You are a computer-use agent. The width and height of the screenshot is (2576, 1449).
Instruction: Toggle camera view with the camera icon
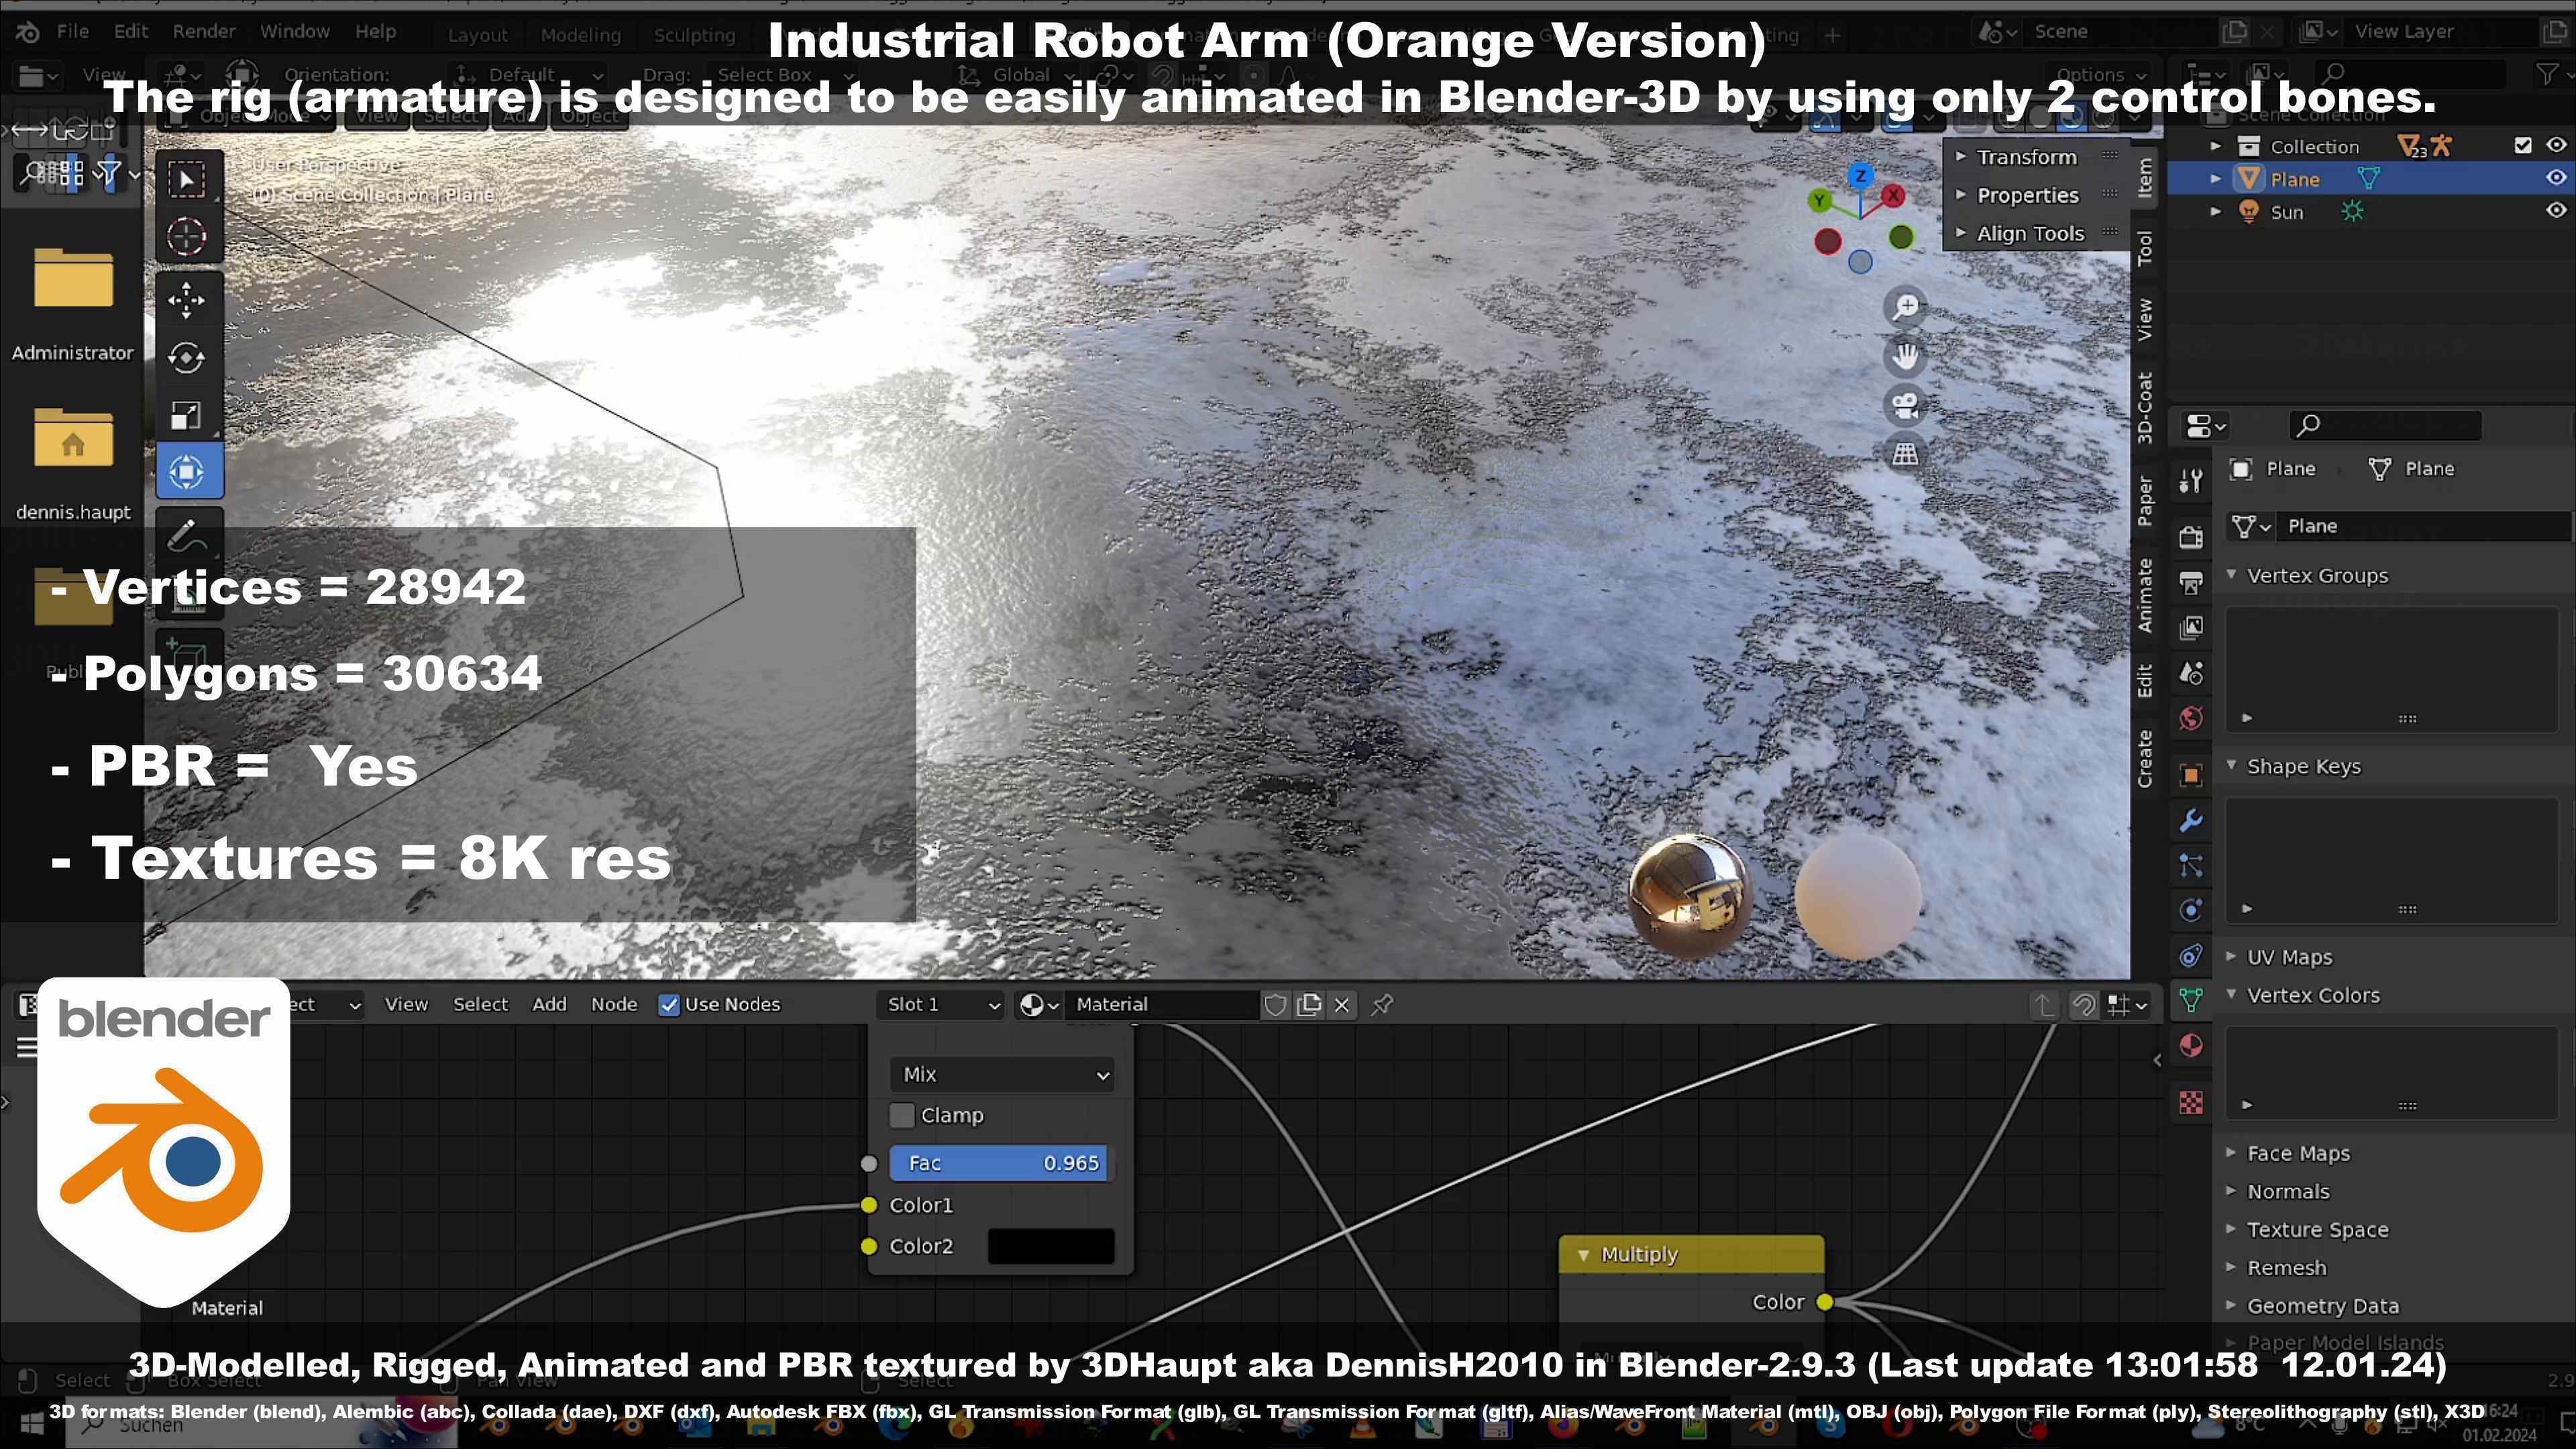pyautogui.click(x=1905, y=405)
